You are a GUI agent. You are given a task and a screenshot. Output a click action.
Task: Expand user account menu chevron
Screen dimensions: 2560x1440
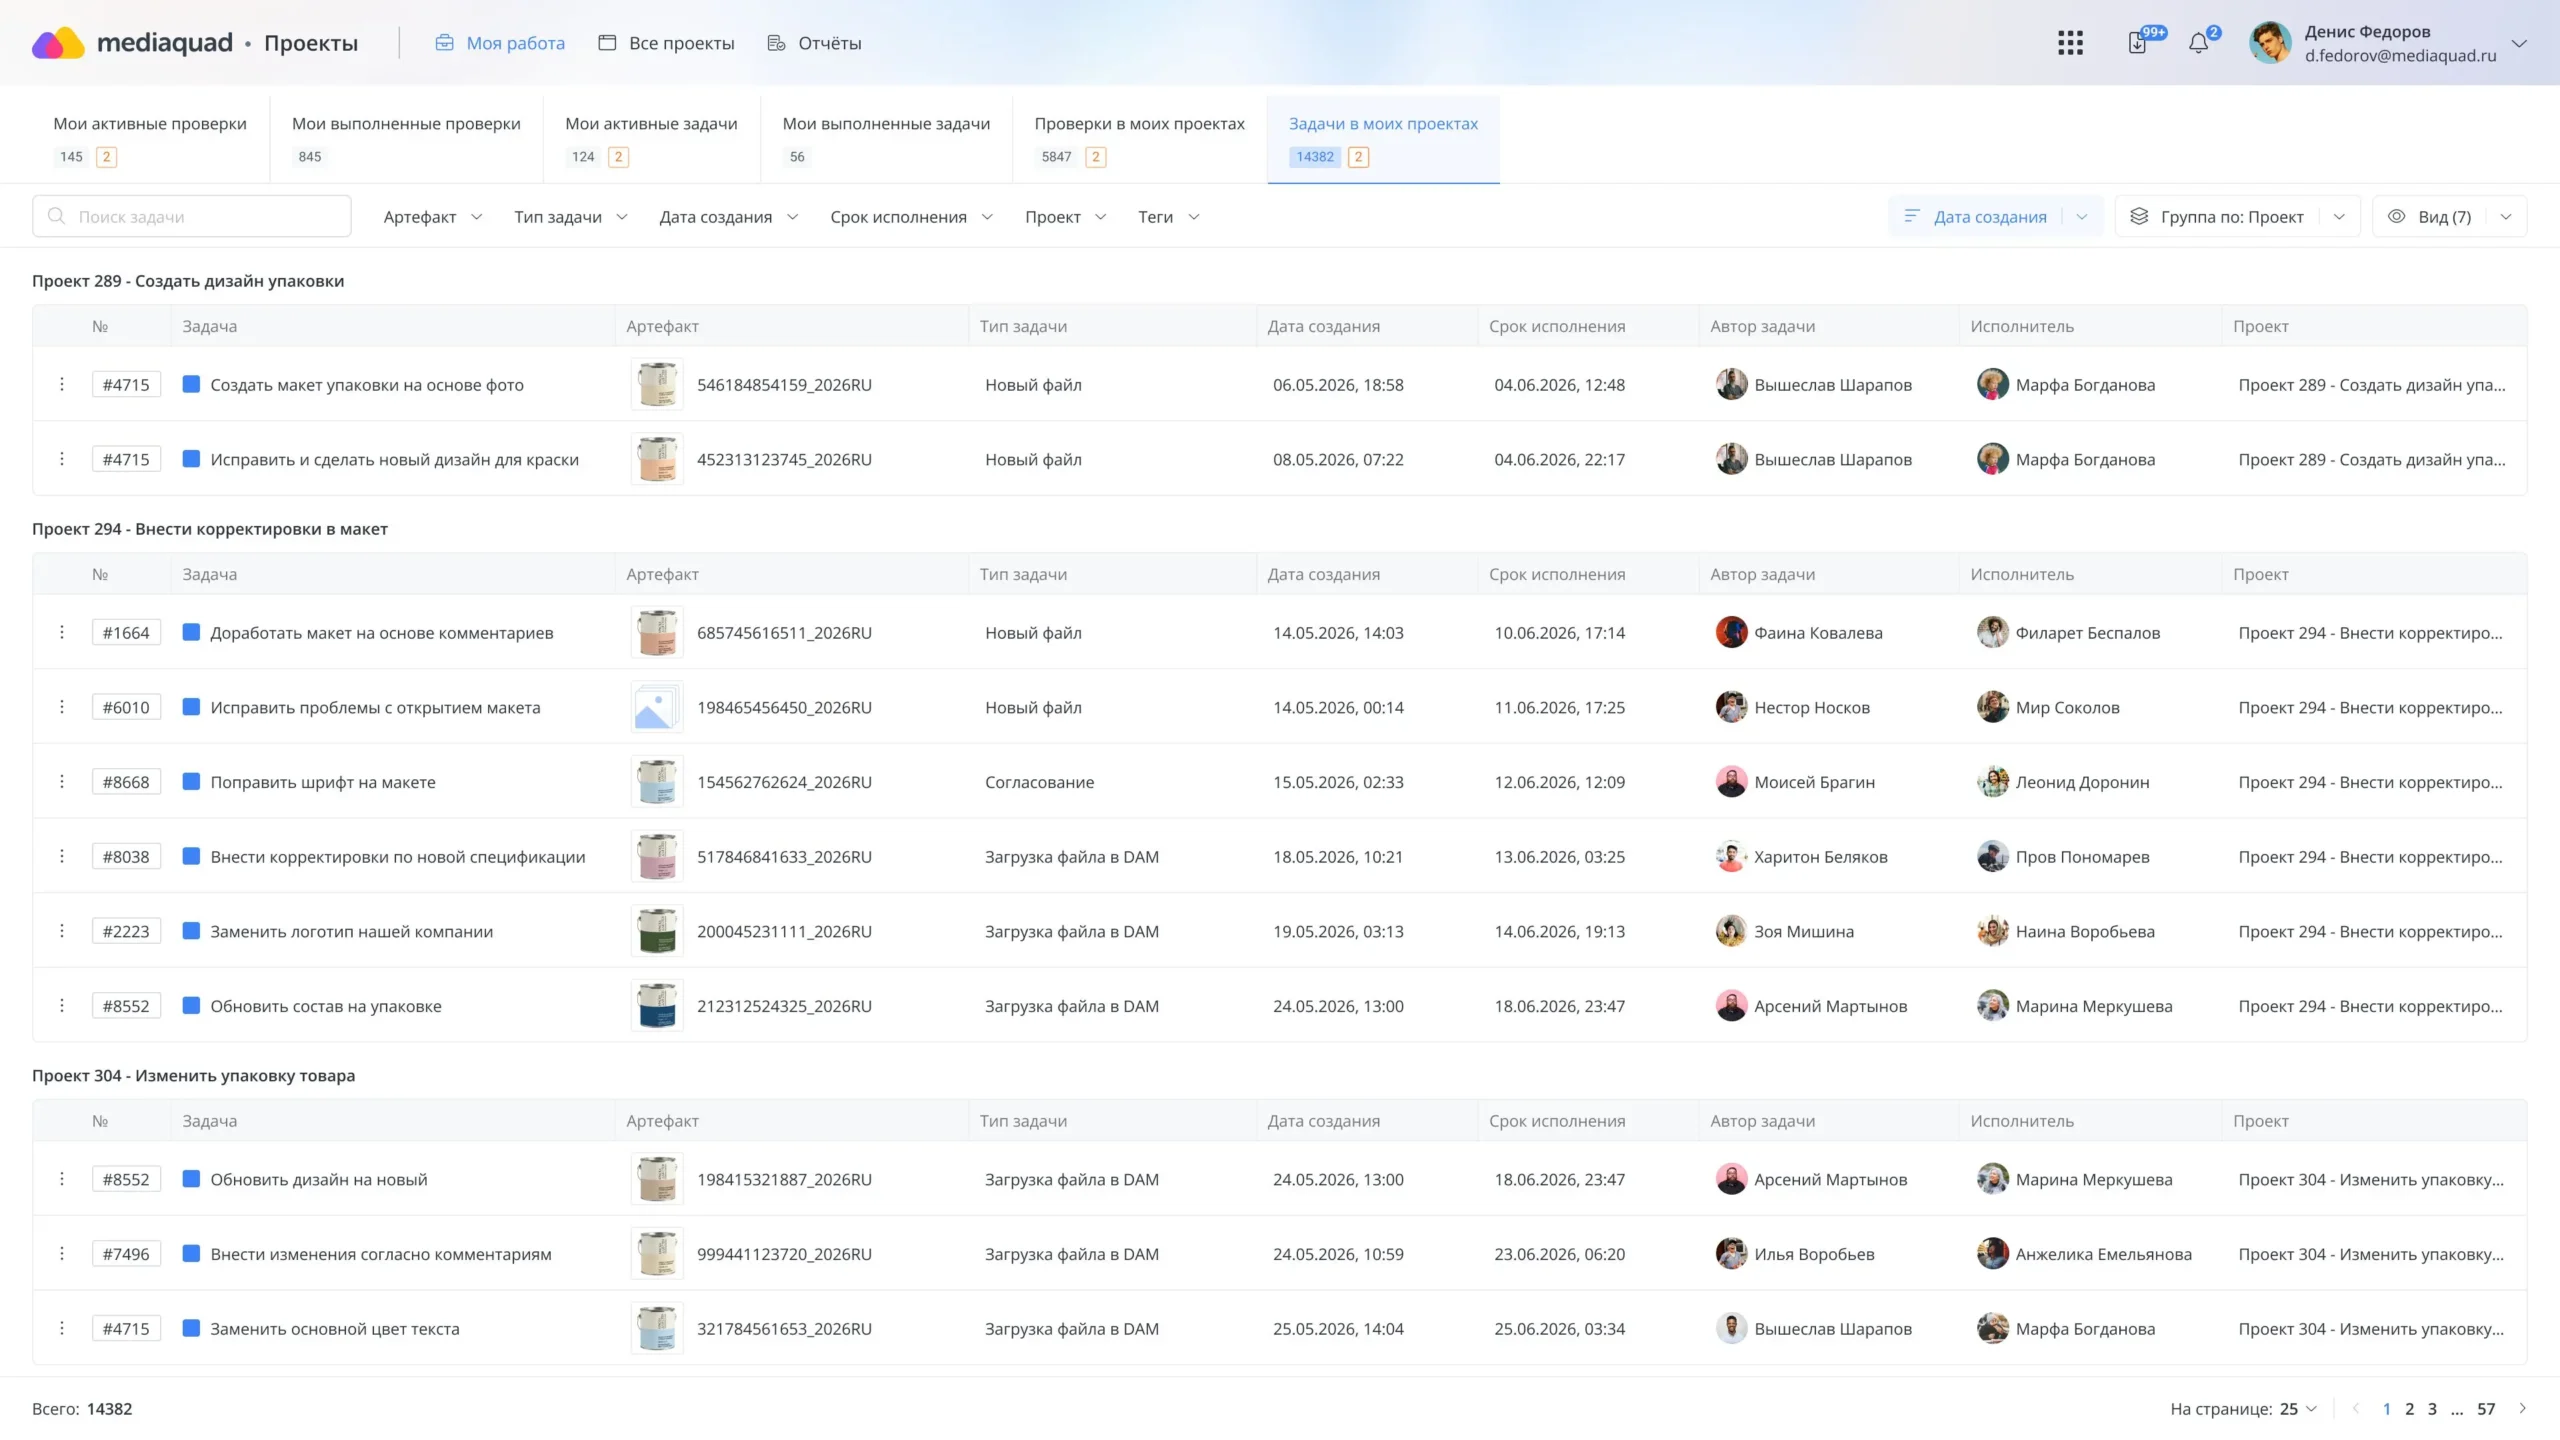2519,43
